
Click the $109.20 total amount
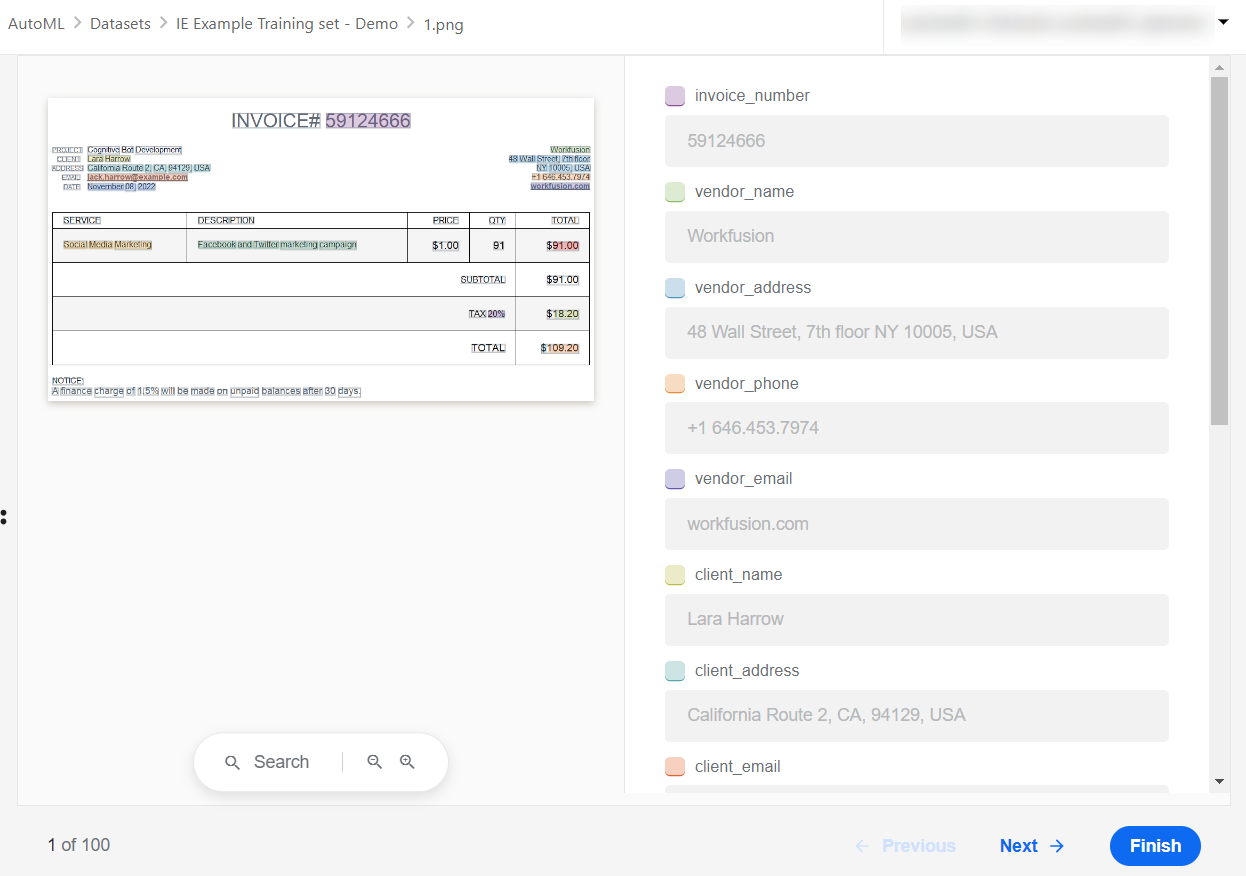tap(560, 348)
